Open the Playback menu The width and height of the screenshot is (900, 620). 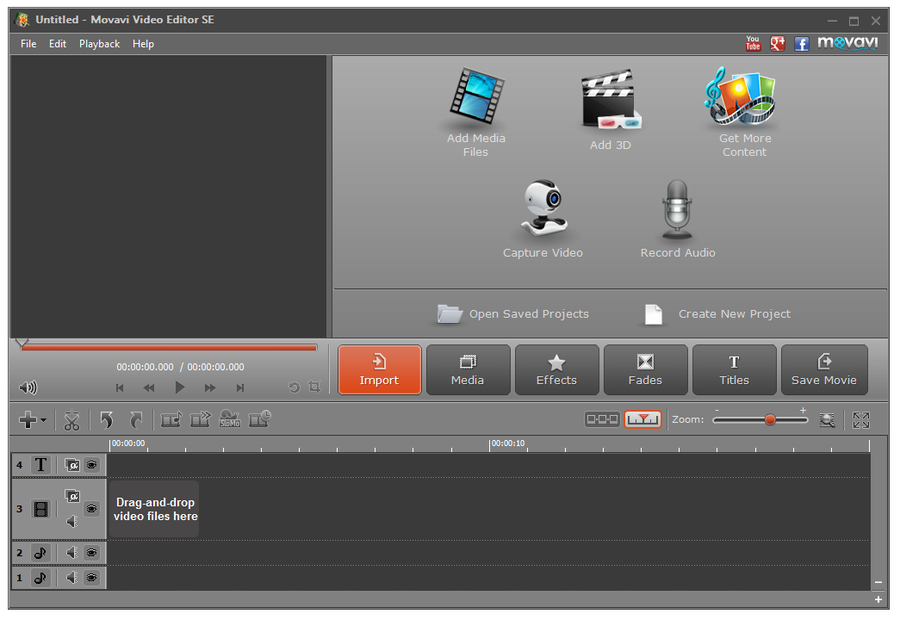(99, 44)
